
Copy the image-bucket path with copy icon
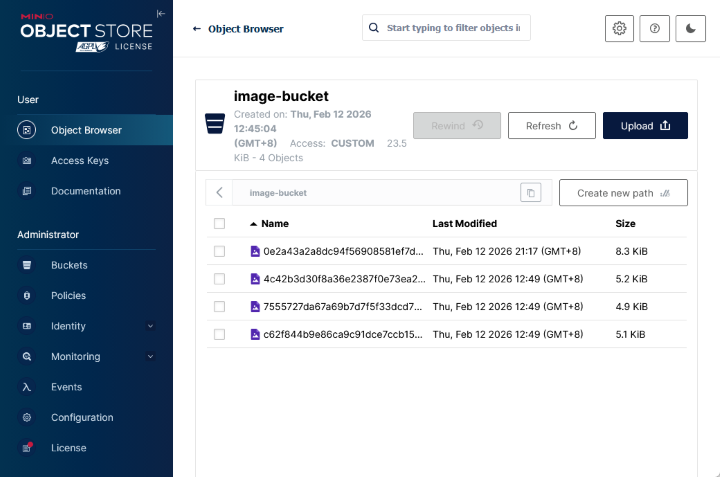pyautogui.click(x=531, y=193)
